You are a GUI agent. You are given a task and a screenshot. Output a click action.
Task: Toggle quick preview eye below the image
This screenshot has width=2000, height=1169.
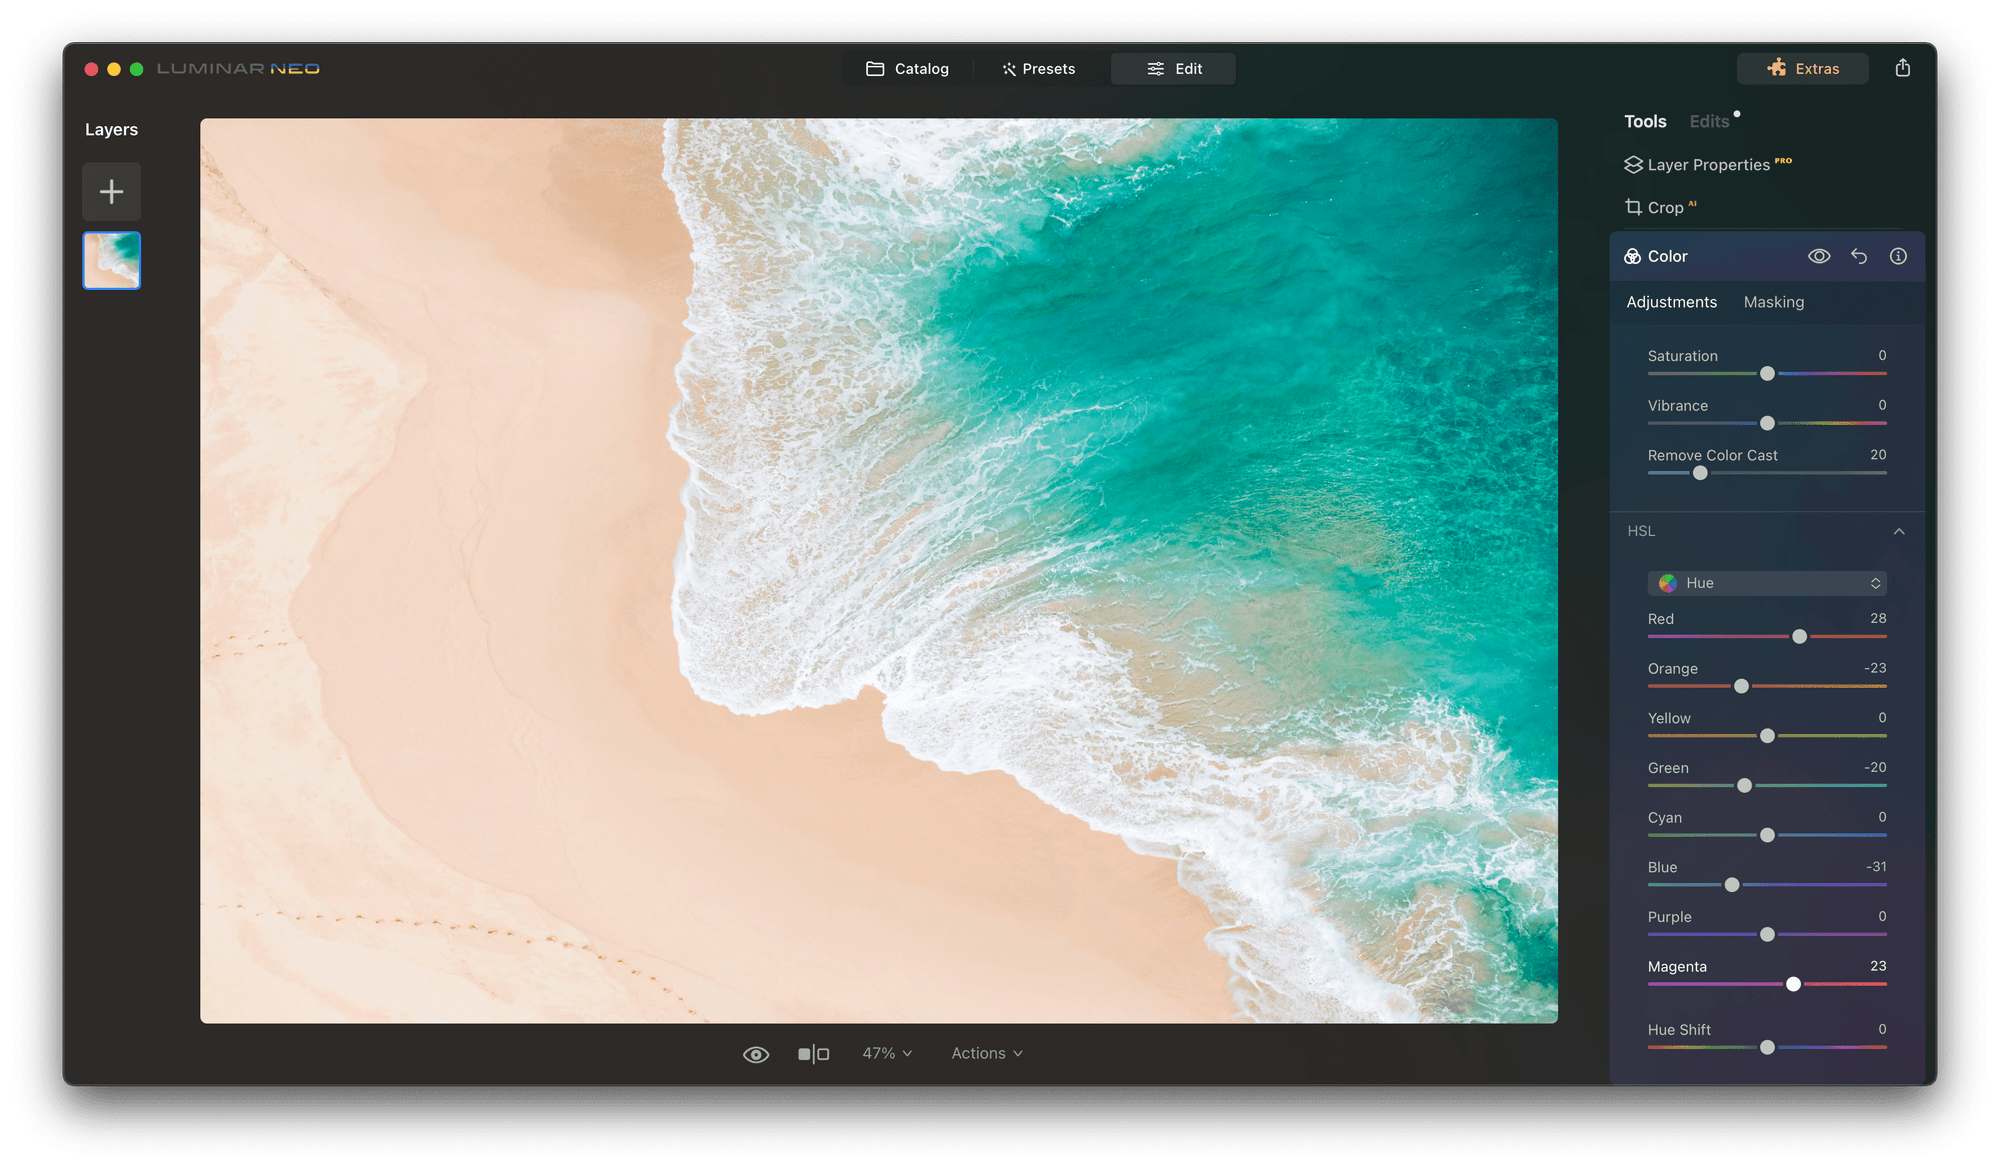coord(756,1053)
